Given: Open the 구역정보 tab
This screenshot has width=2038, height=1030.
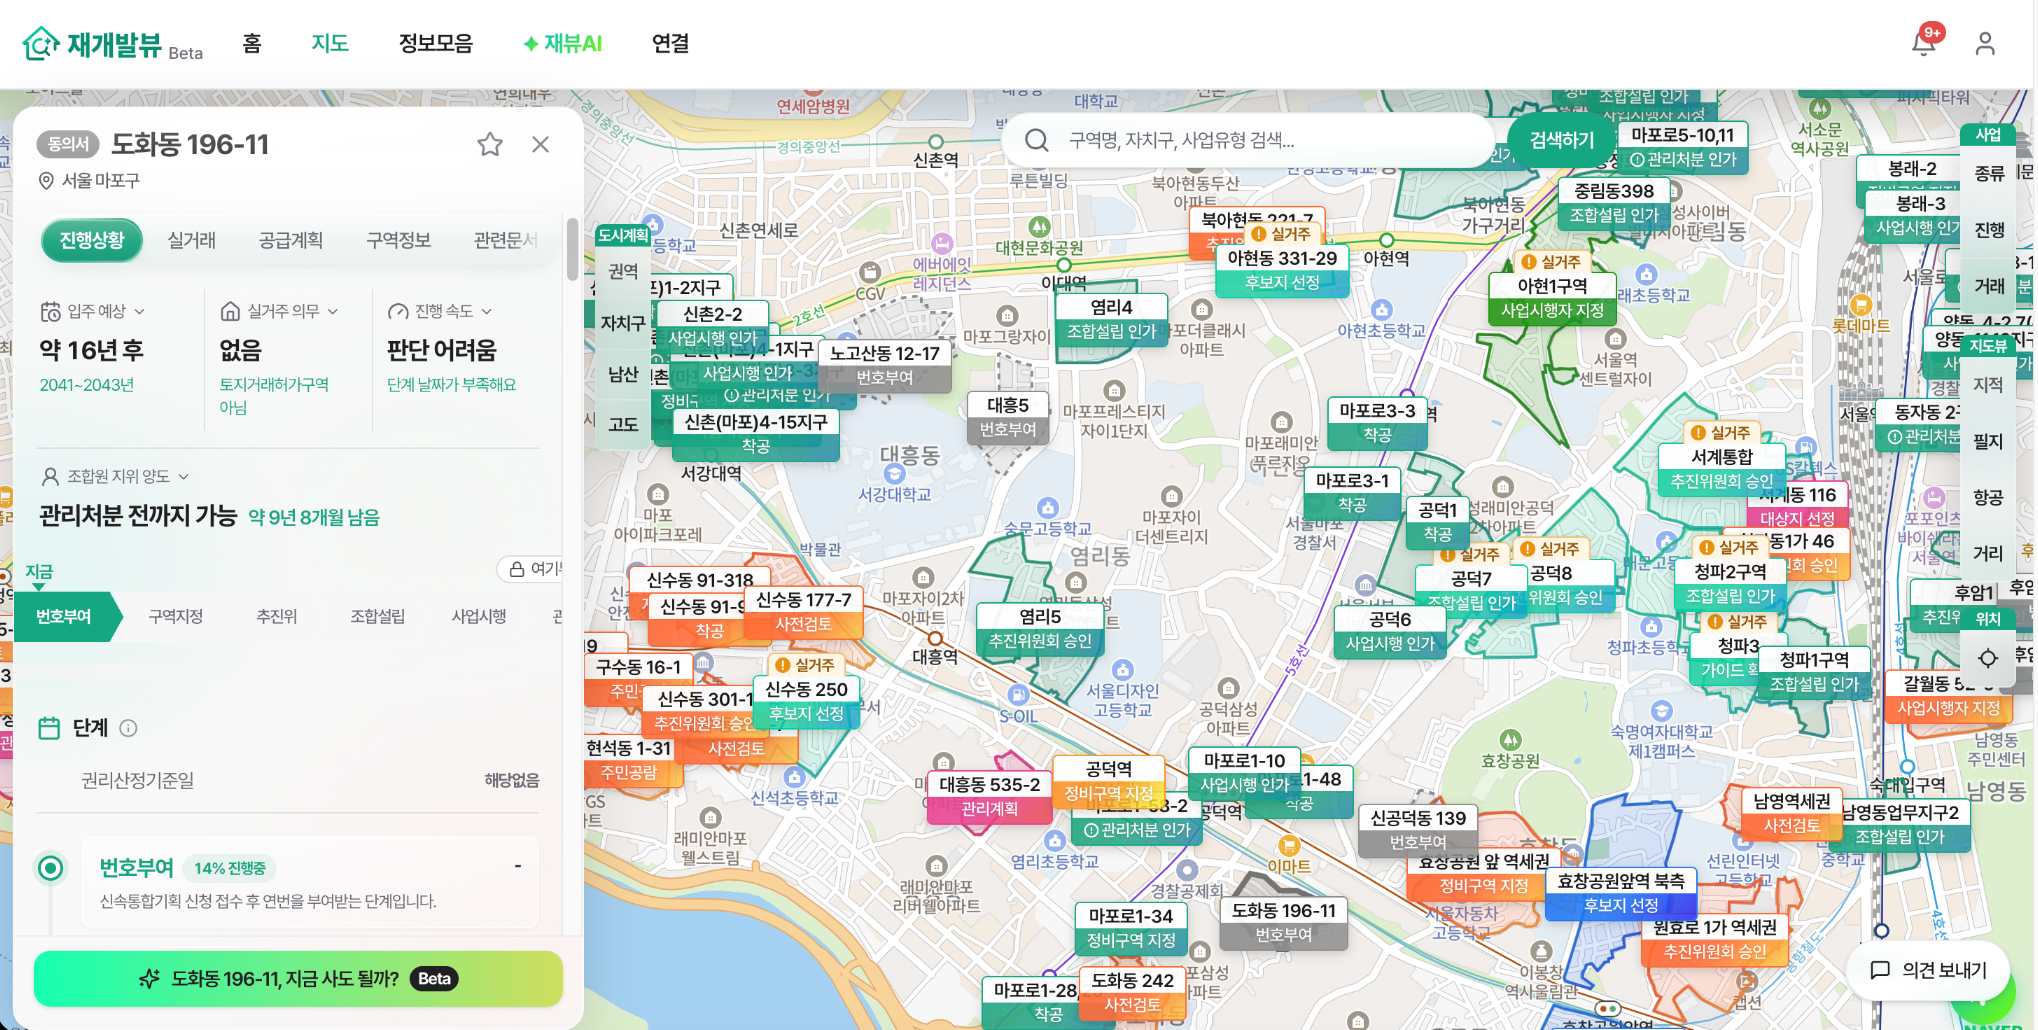Looking at the screenshot, I should click(398, 240).
